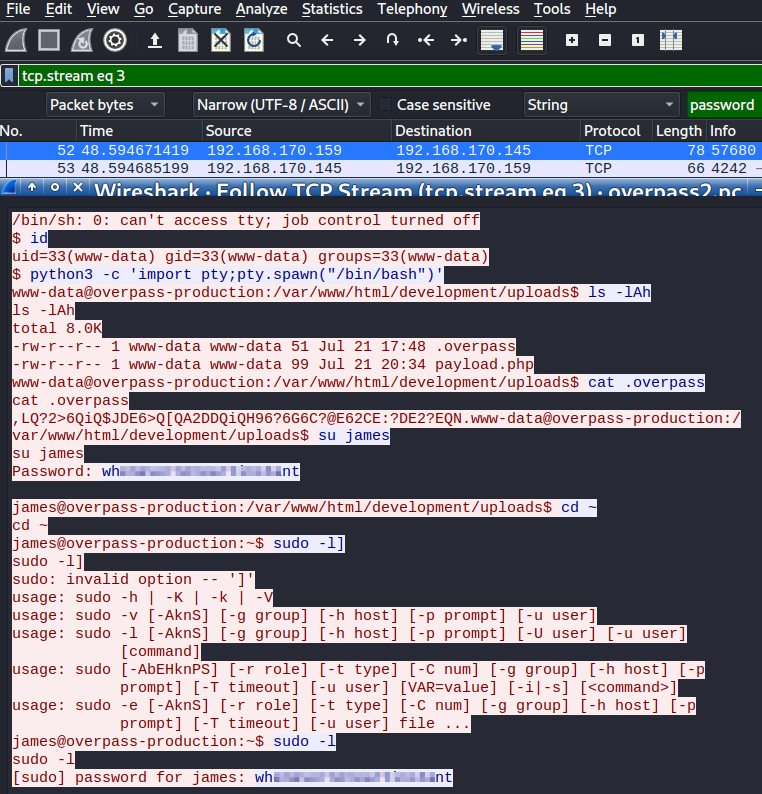The width and height of the screenshot is (762, 794).
Task: Reload the capture file icon
Action: click(254, 40)
